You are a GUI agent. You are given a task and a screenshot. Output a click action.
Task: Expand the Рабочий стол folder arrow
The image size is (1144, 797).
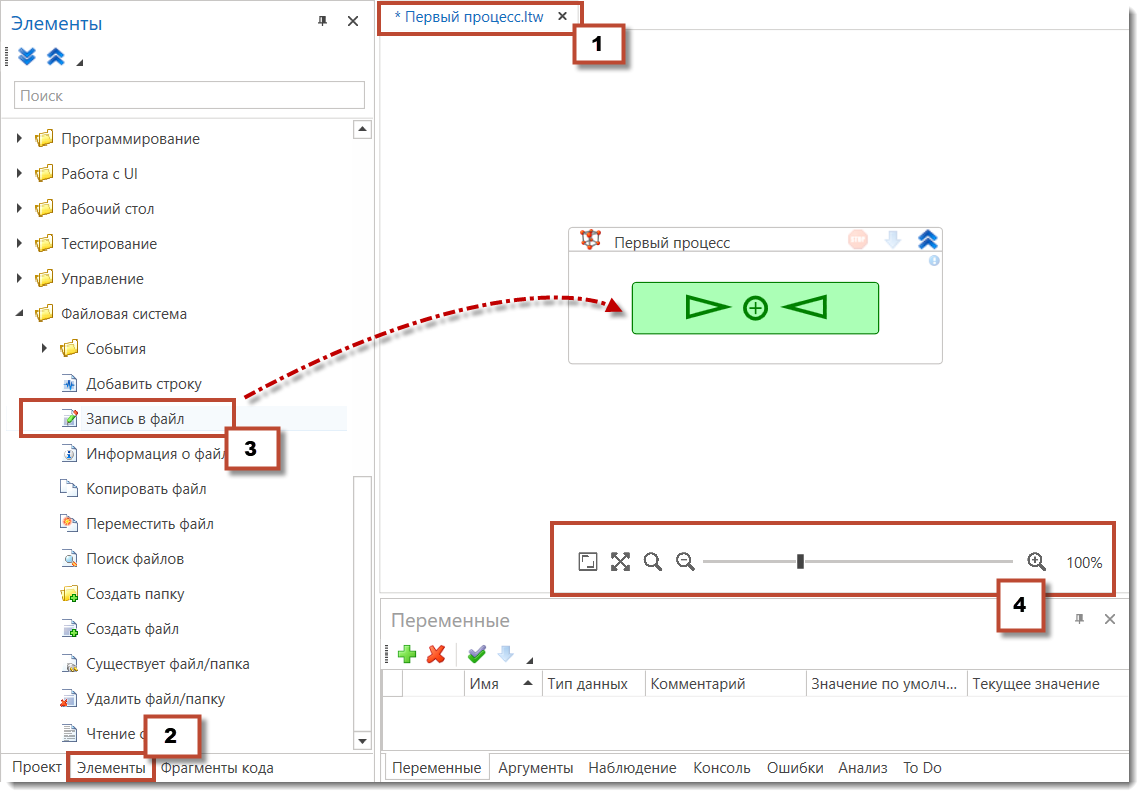(x=19, y=208)
